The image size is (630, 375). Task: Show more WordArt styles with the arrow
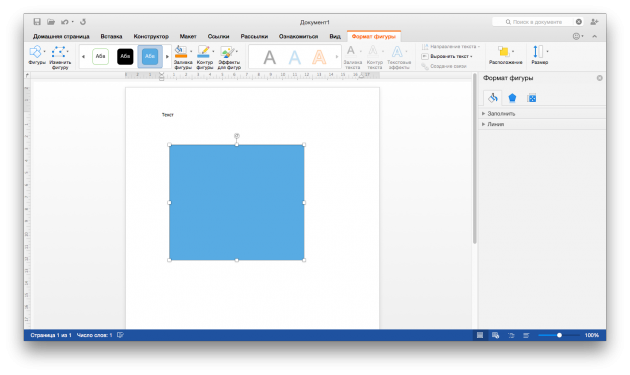[x=337, y=57]
